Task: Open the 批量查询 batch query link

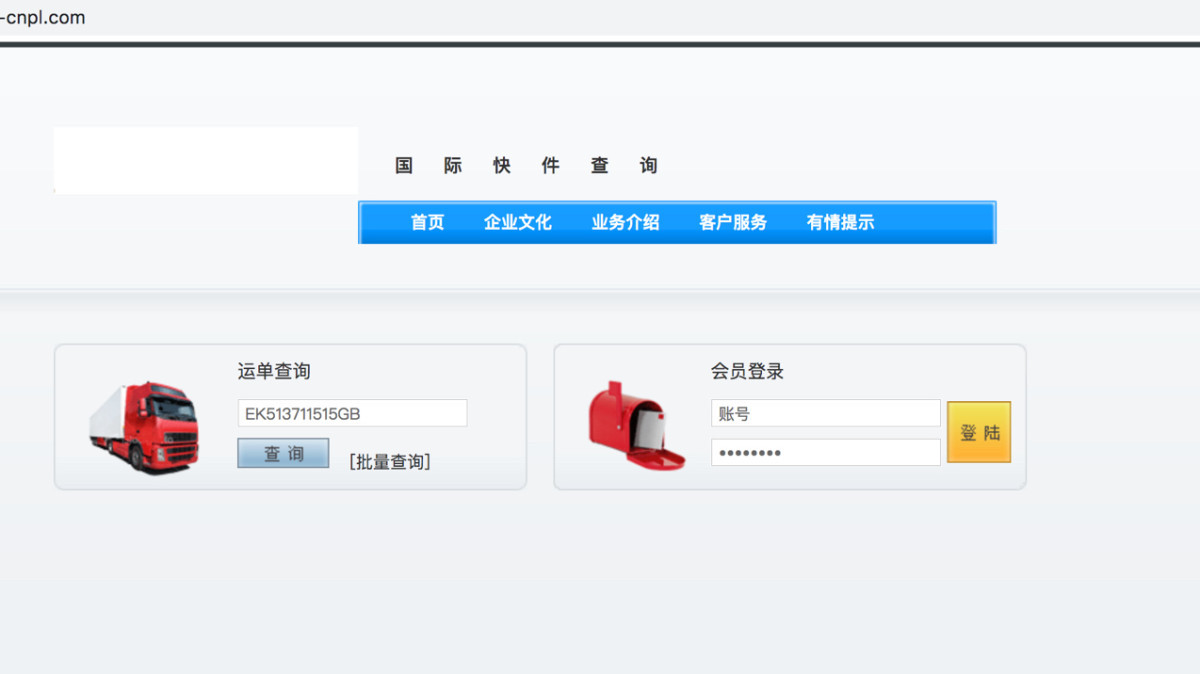Action: [x=389, y=461]
